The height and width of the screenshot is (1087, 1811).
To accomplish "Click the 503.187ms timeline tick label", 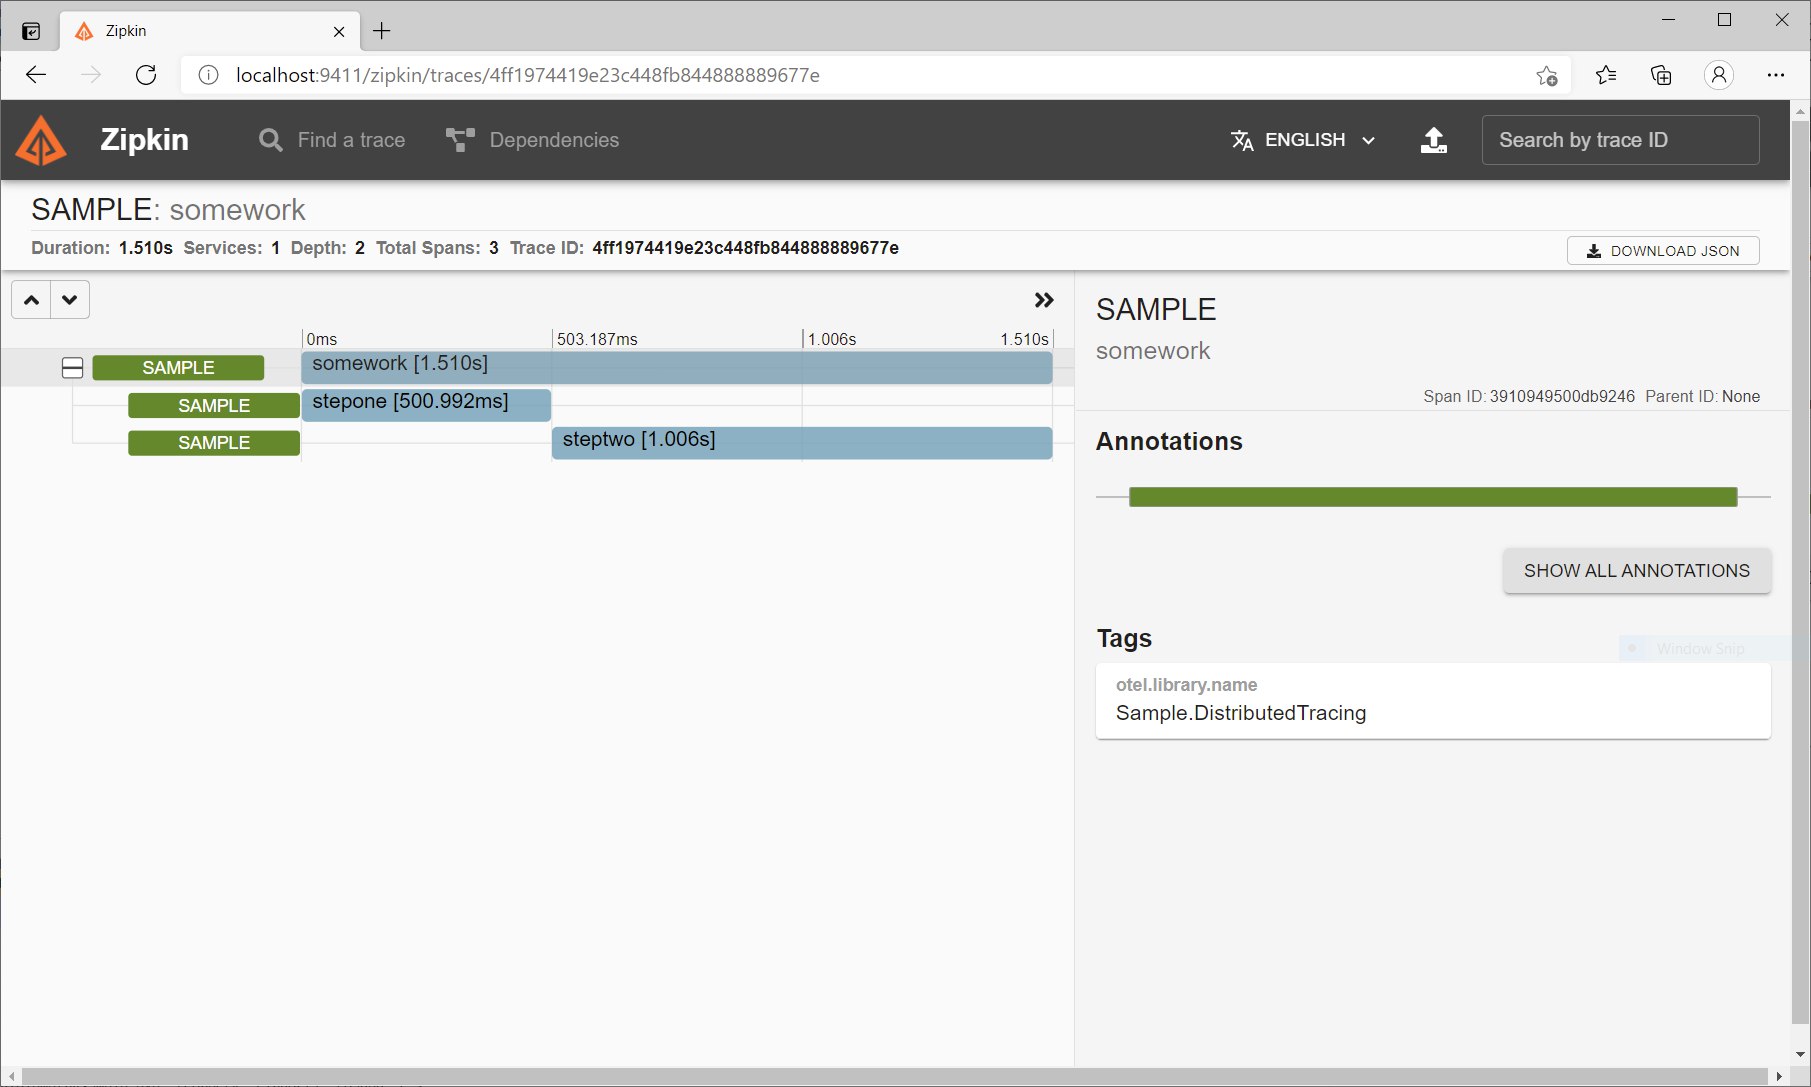I will coord(597,339).
